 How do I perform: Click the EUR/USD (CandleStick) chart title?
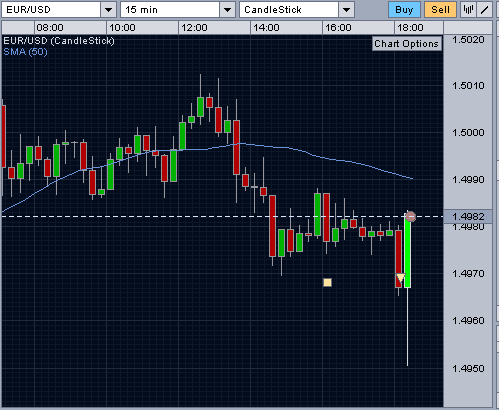point(59,41)
